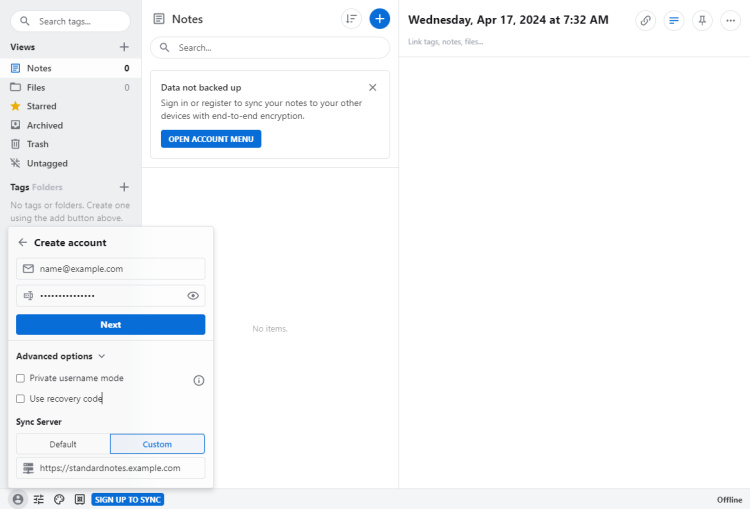750x509 pixels.
Task: Click into the email address field
Action: click(118, 269)
